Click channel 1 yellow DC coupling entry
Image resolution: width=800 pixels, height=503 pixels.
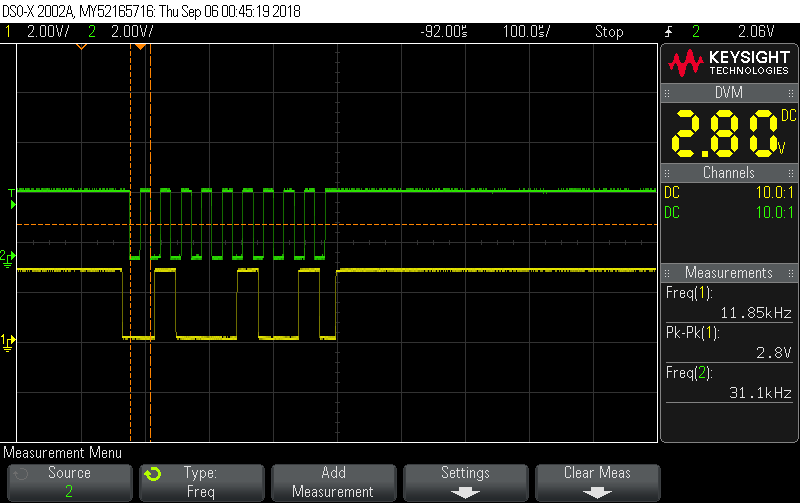(x=672, y=193)
